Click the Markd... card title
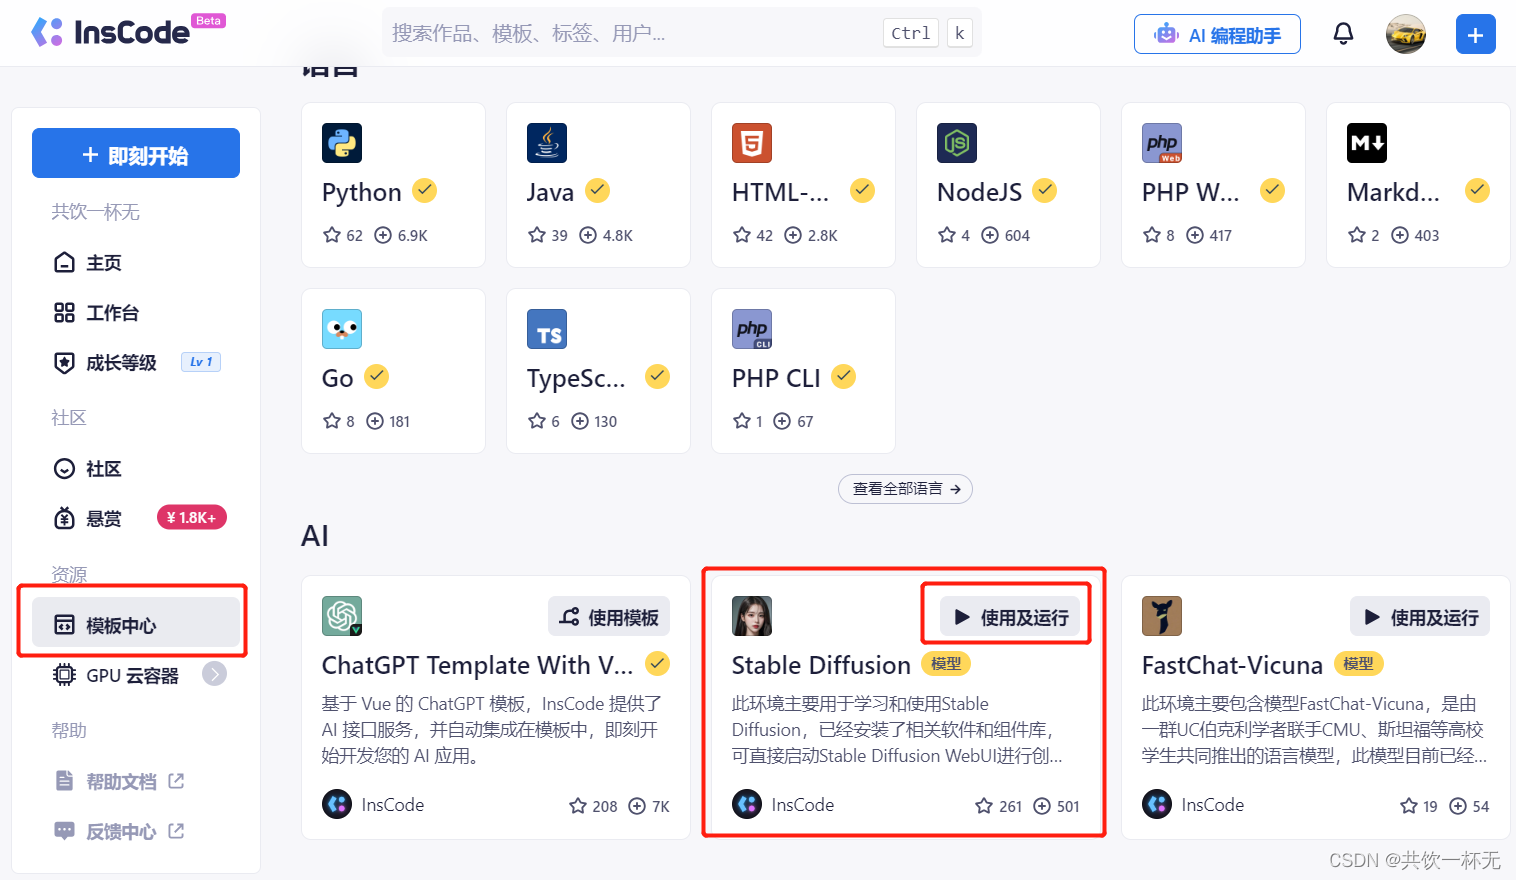Viewport: 1516px width, 880px height. [x=1393, y=192]
